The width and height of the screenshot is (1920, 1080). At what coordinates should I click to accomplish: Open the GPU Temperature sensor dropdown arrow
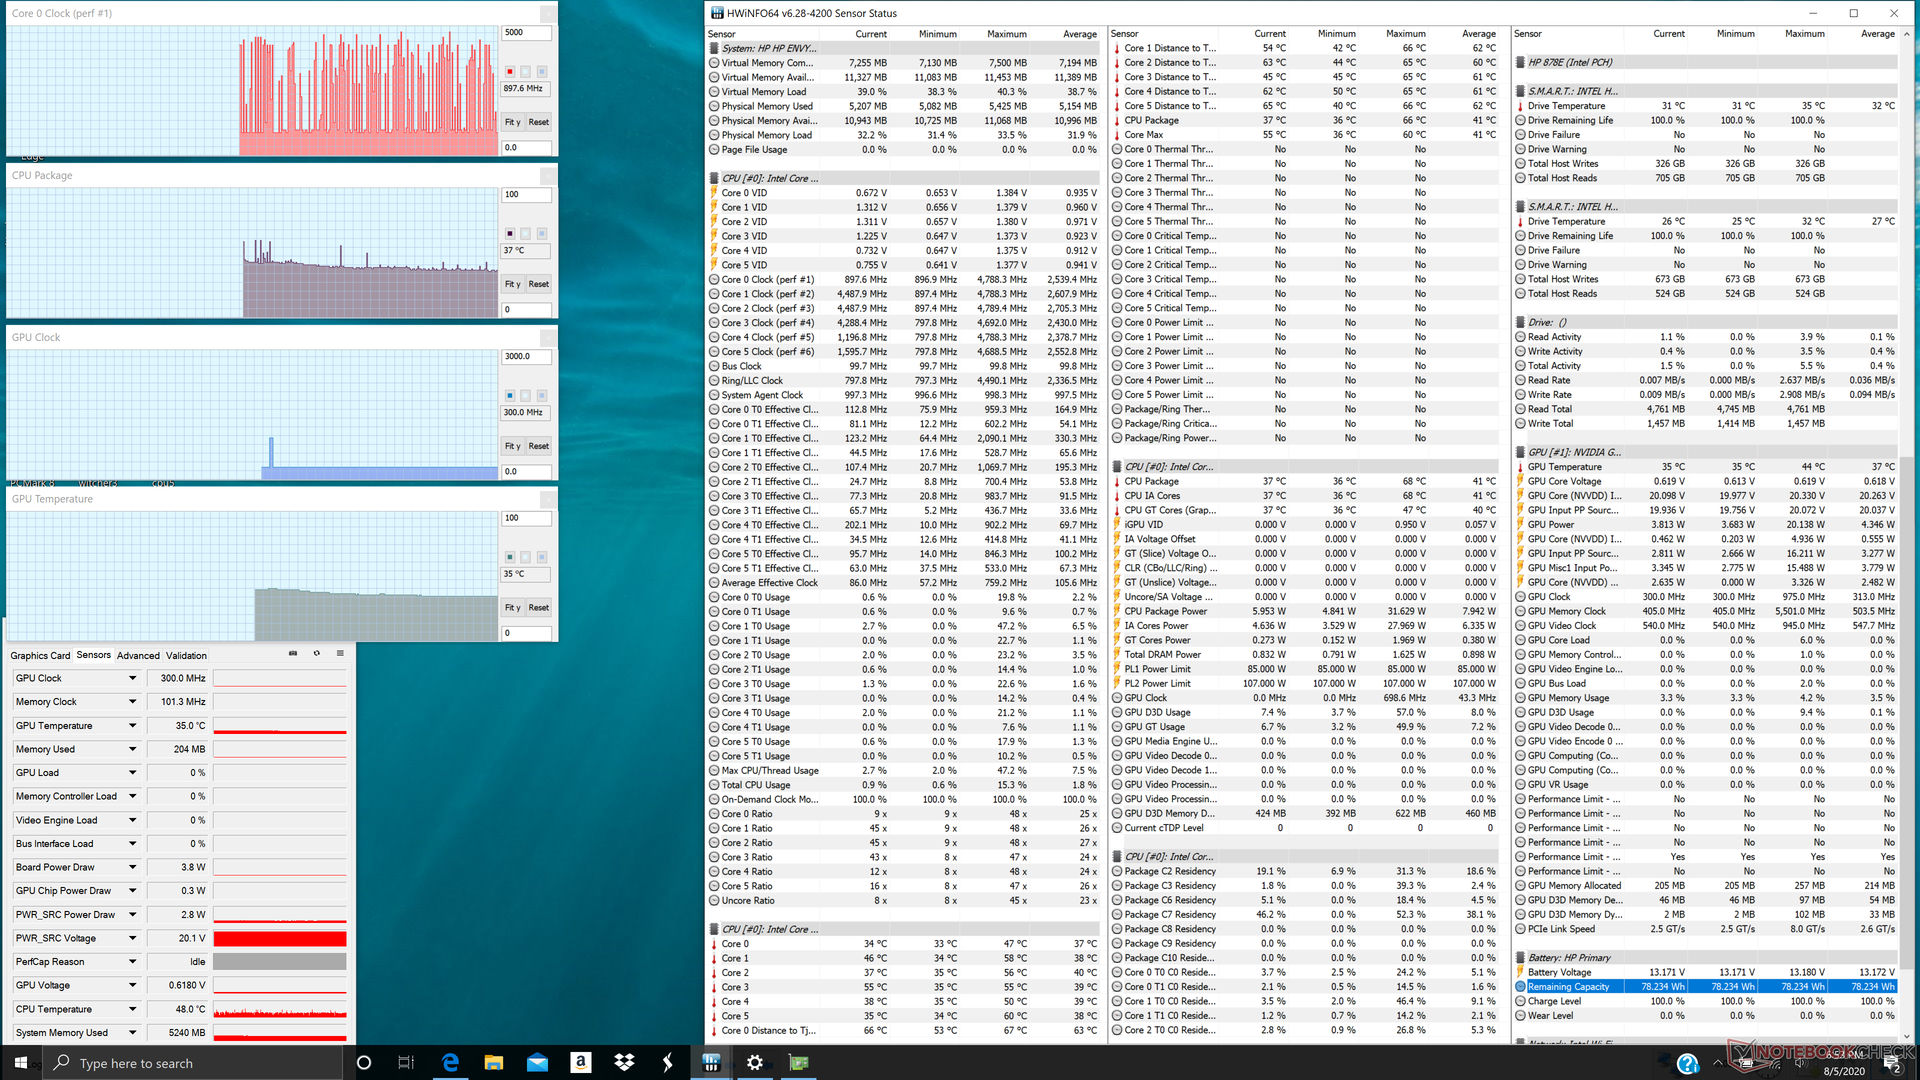tap(132, 726)
